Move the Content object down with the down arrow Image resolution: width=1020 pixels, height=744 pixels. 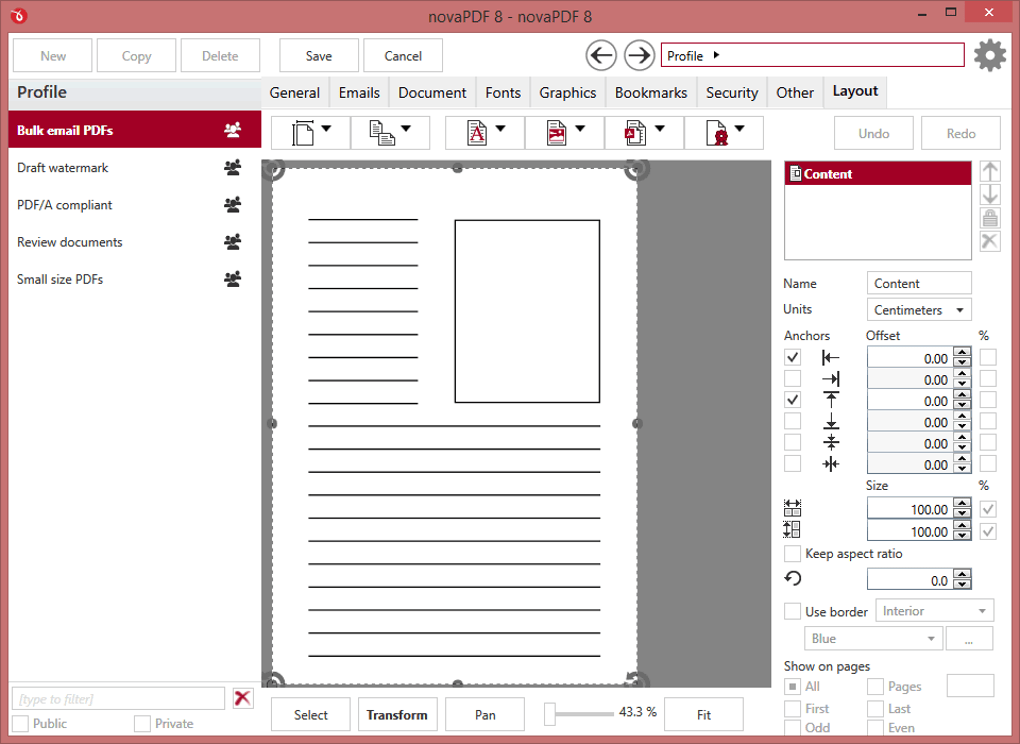pyautogui.click(x=989, y=194)
